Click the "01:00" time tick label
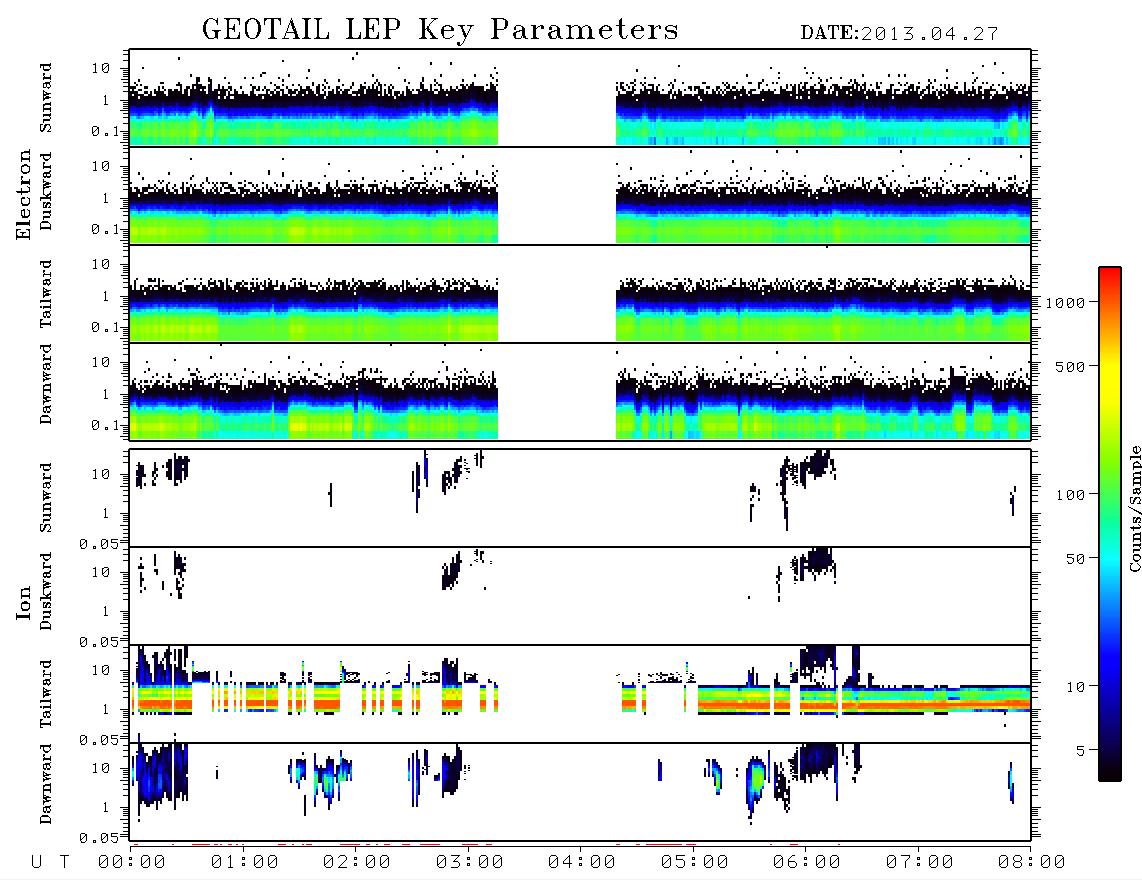This screenshot has height=880, width=1142. 245,863
